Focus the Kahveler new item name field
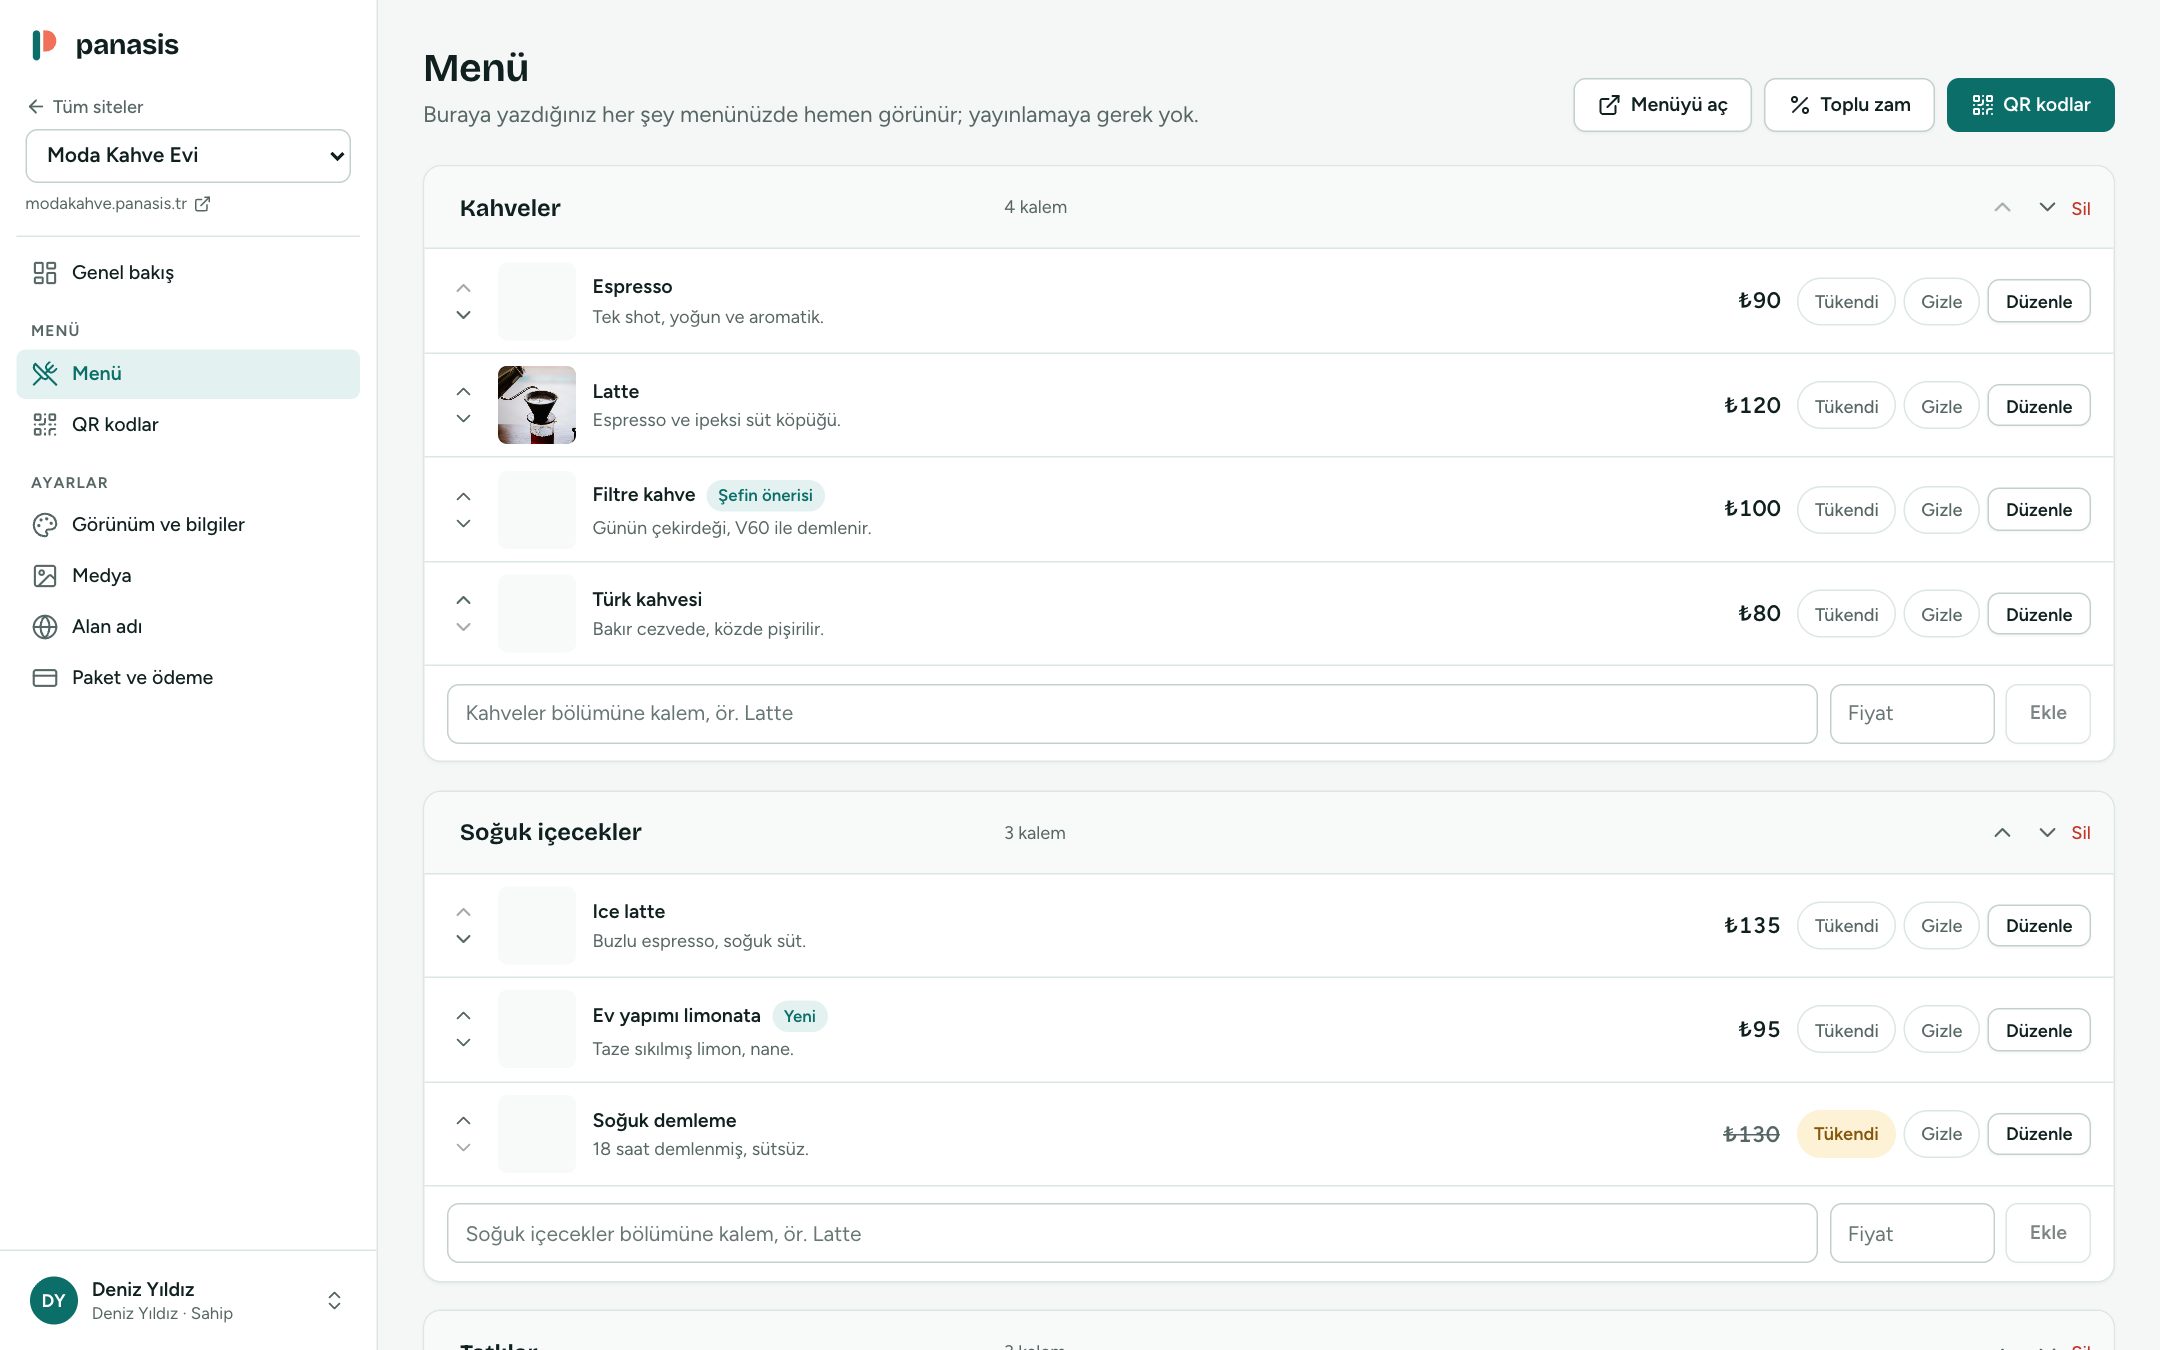2160x1350 pixels. [x=1132, y=714]
